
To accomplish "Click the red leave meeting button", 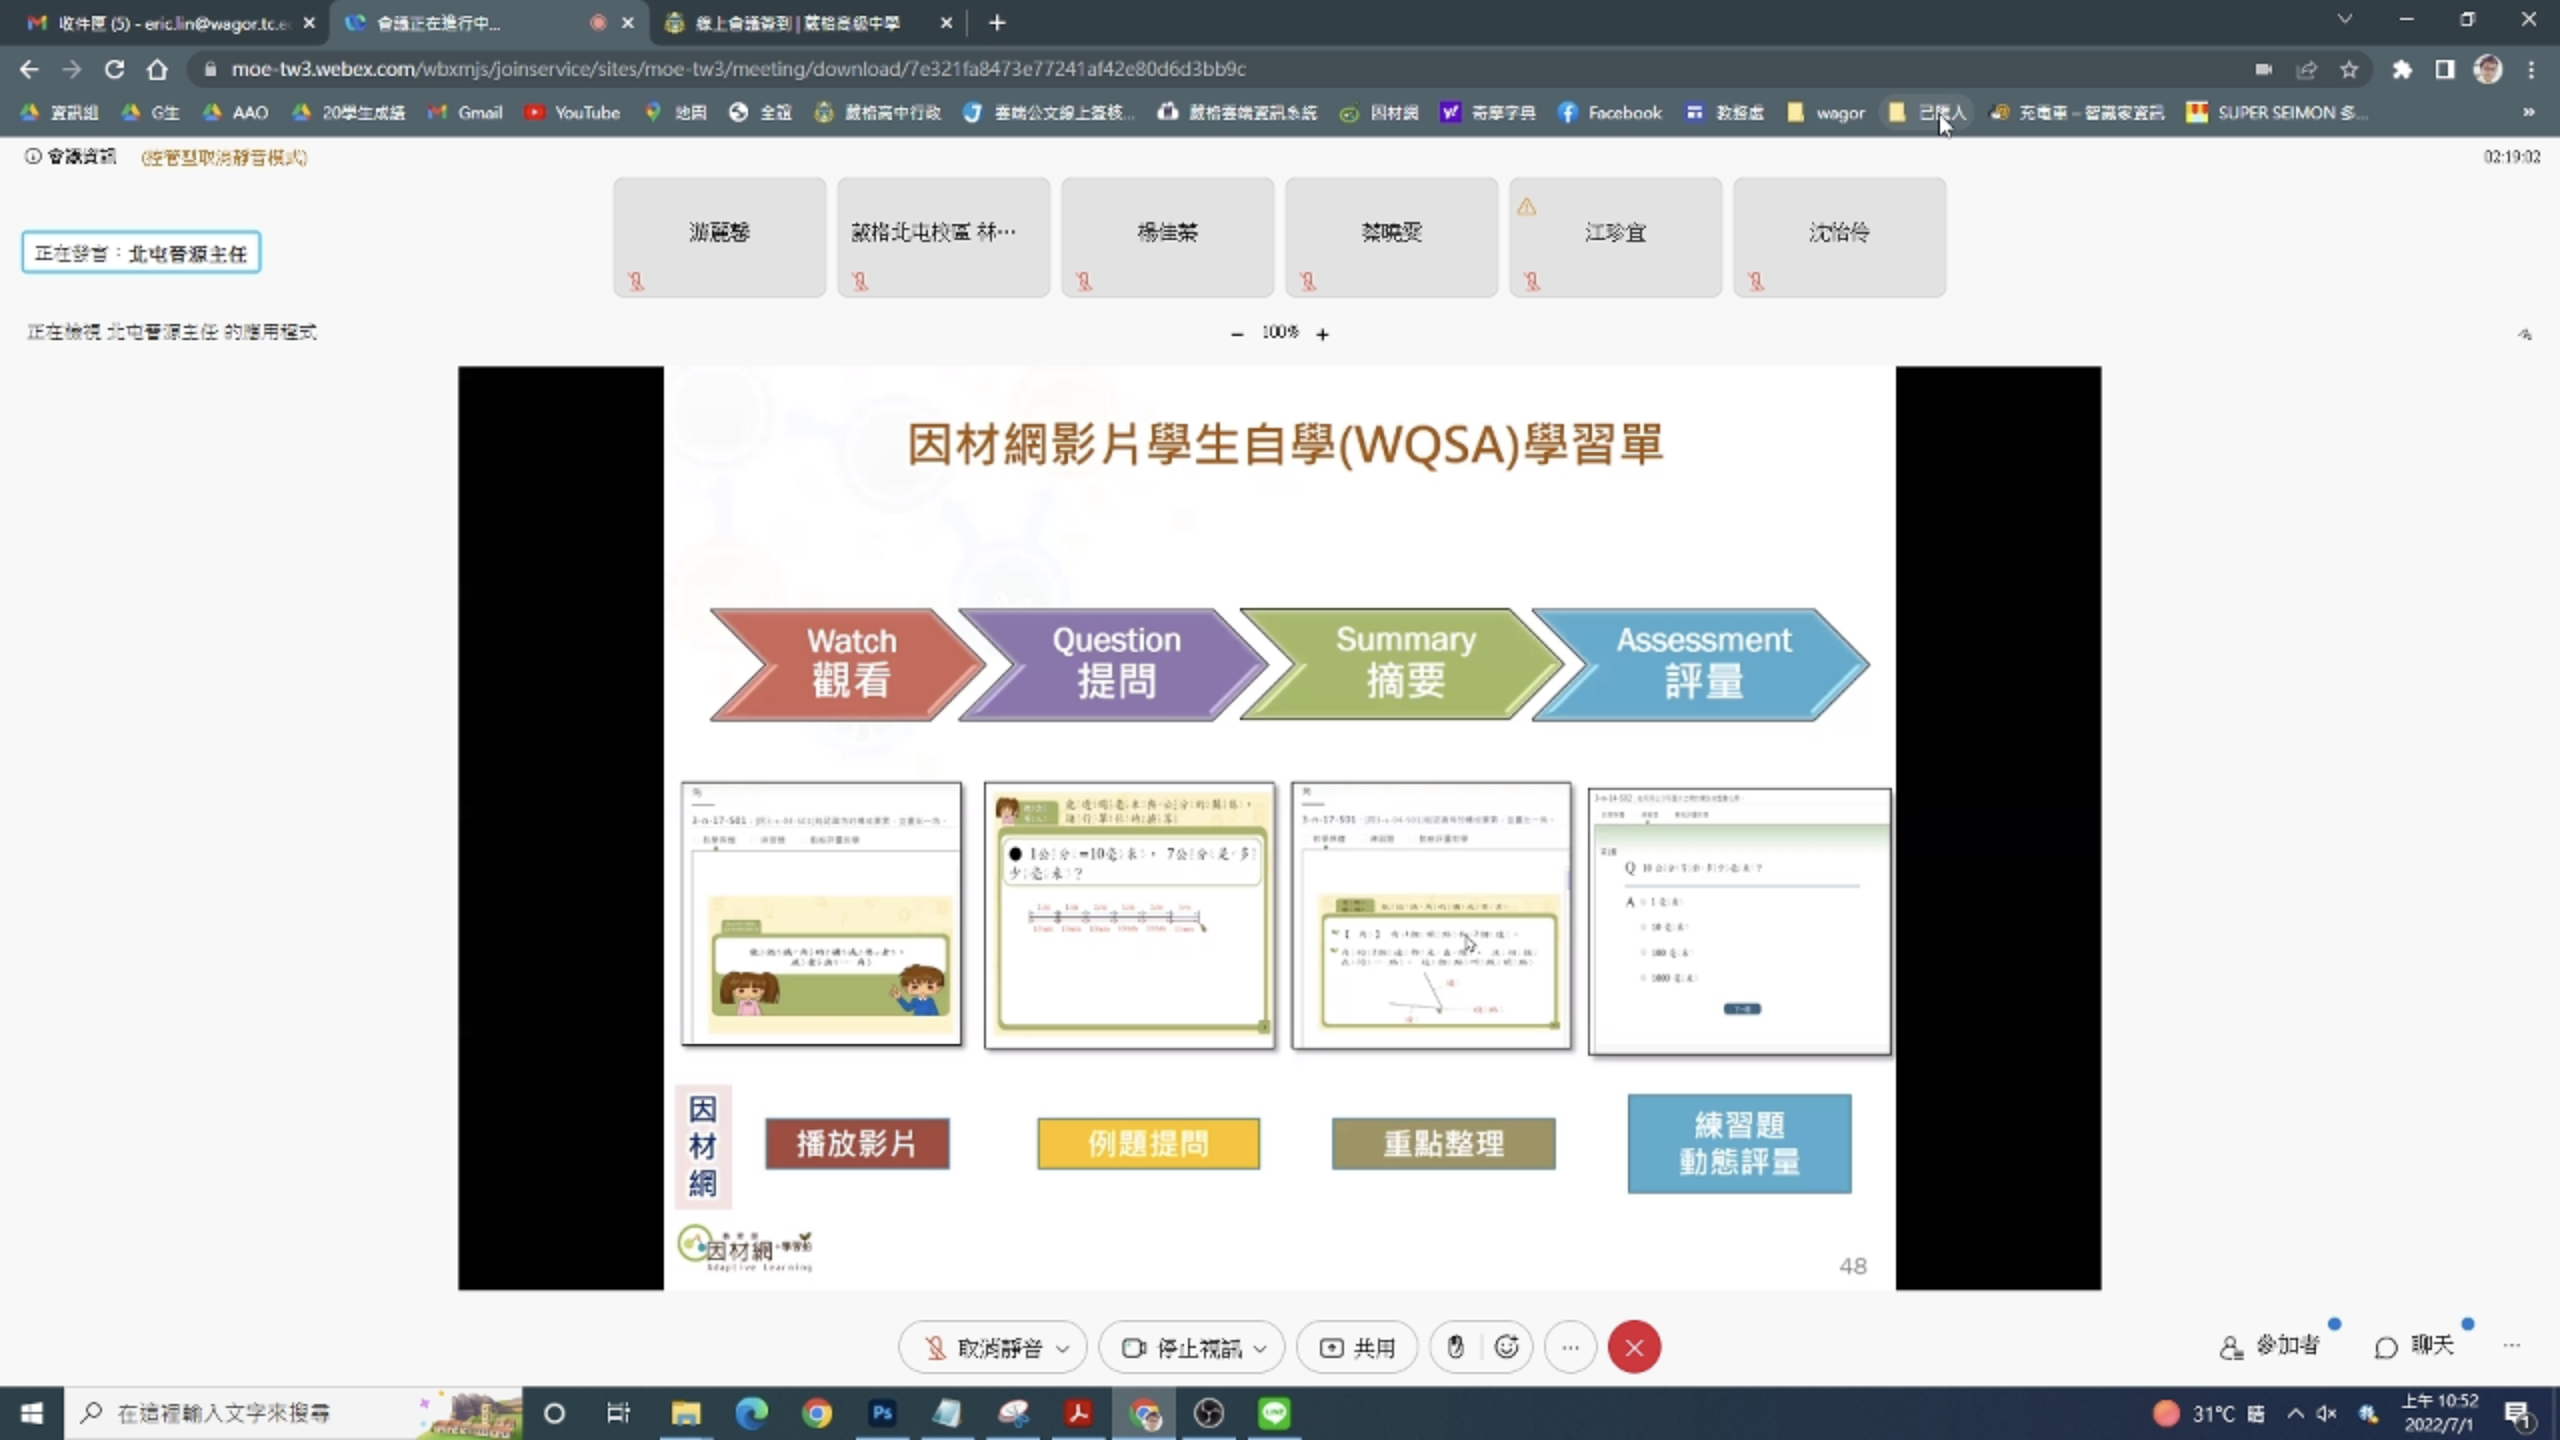I will [x=1634, y=1348].
